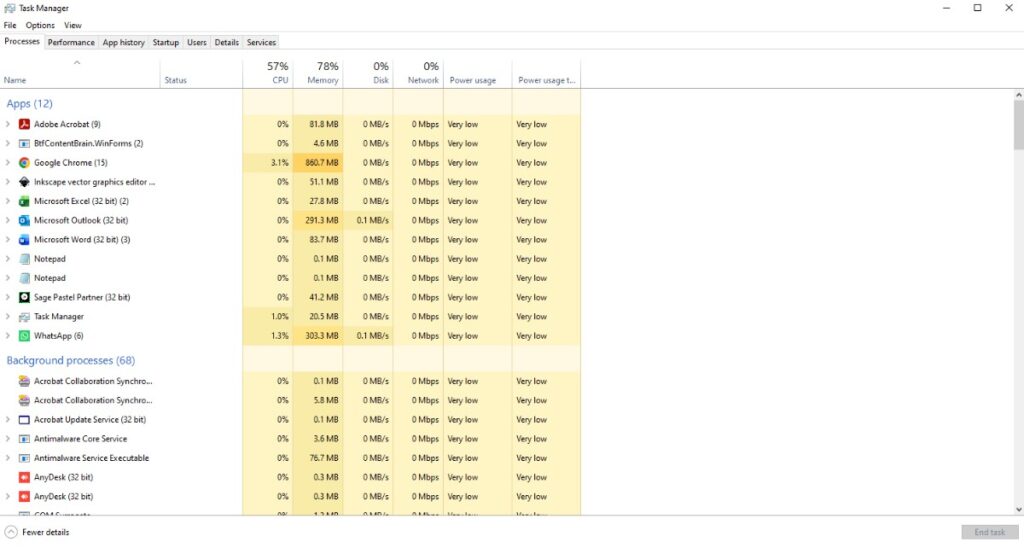Sort by the Disk column header
Image resolution: width=1024 pixels, height=548 pixels.
point(368,73)
